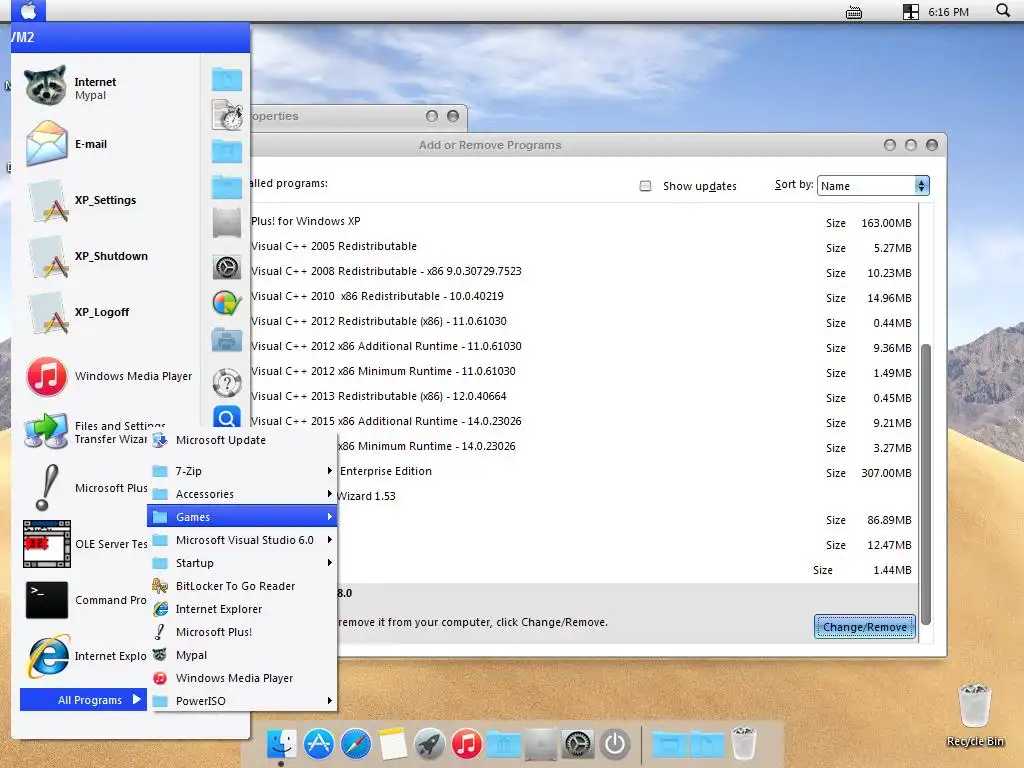Viewport: 1024px width, 768px height.
Task: Select Visual C++ 2013 Redistributable row
Action: point(584,397)
